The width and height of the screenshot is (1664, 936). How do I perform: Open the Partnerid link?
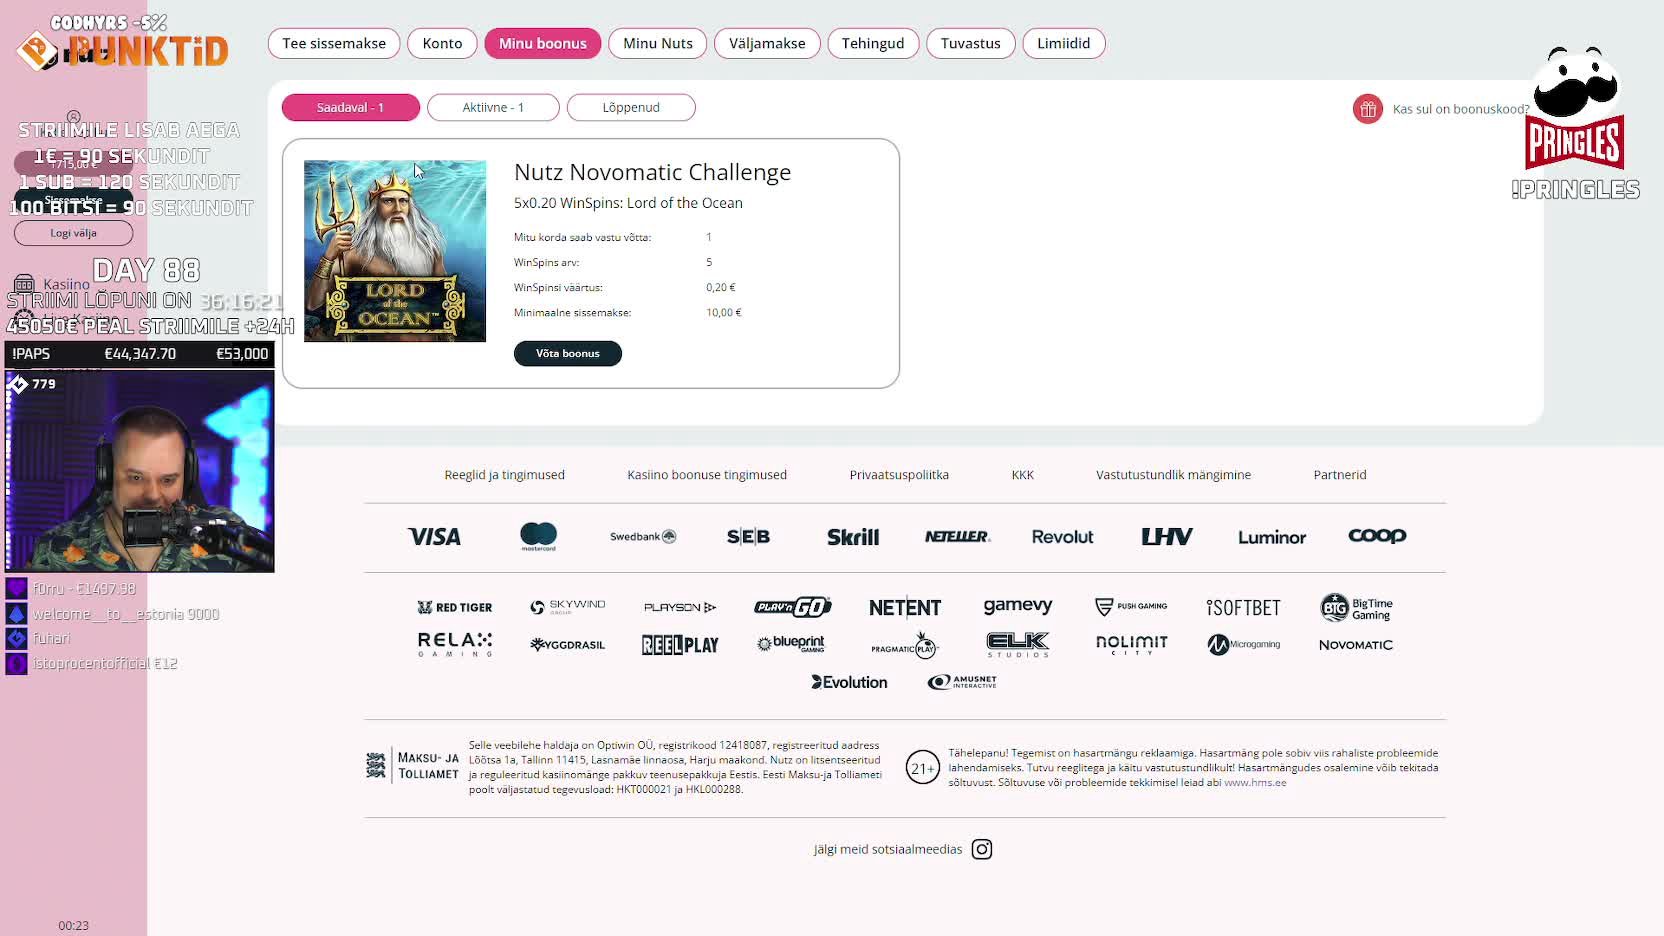1340,475
